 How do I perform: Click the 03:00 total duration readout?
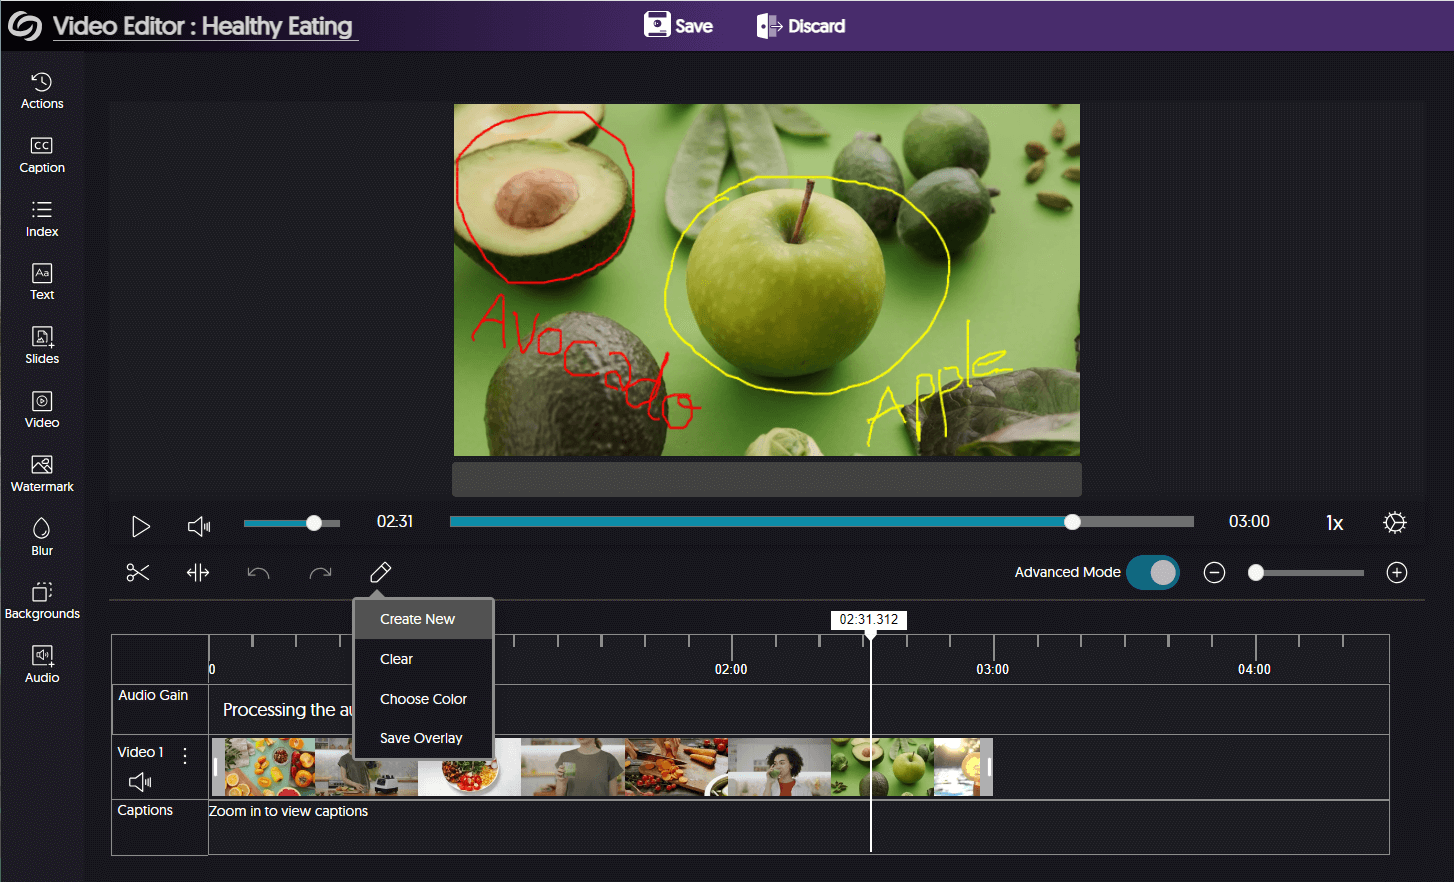click(1249, 521)
